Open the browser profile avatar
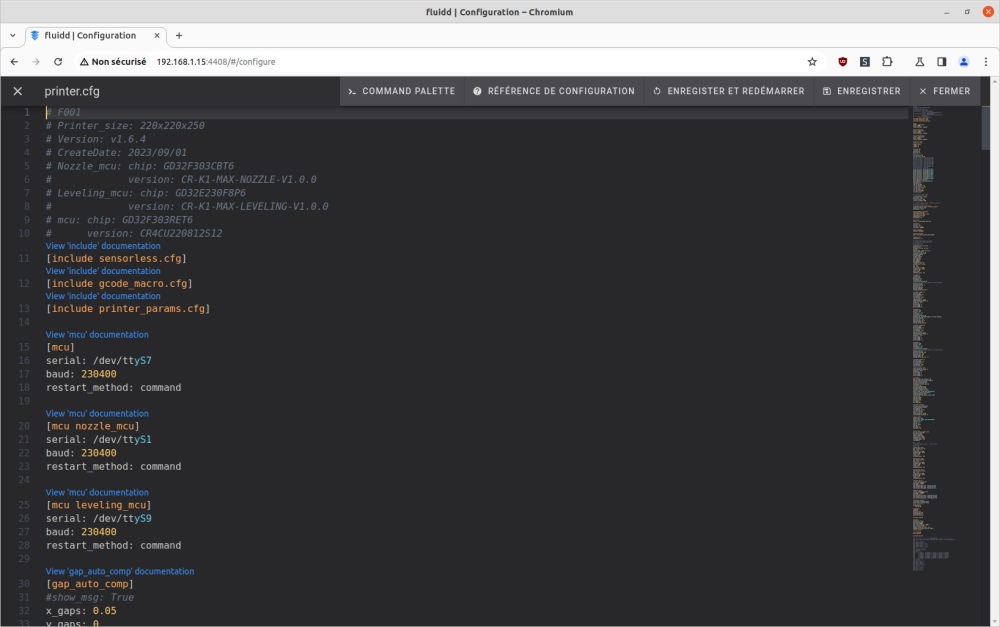 pos(964,62)
